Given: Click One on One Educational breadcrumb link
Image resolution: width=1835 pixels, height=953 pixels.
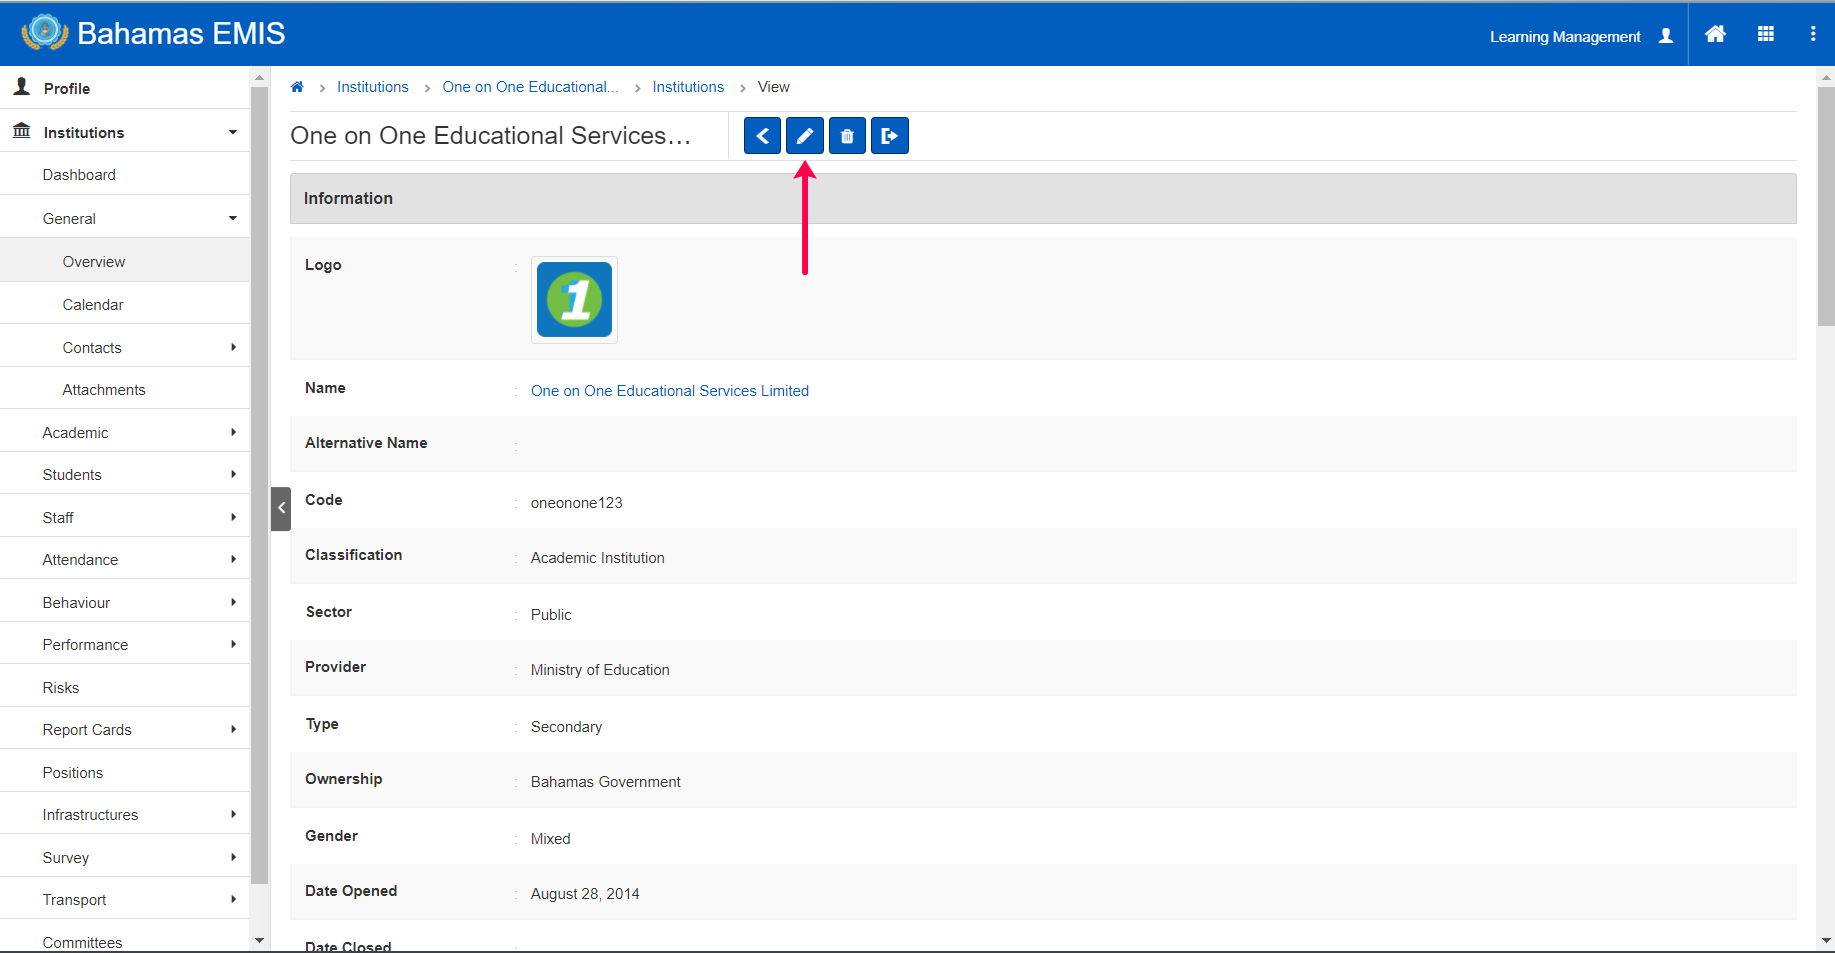Looking at the screenshot, I should coord(531,87).
